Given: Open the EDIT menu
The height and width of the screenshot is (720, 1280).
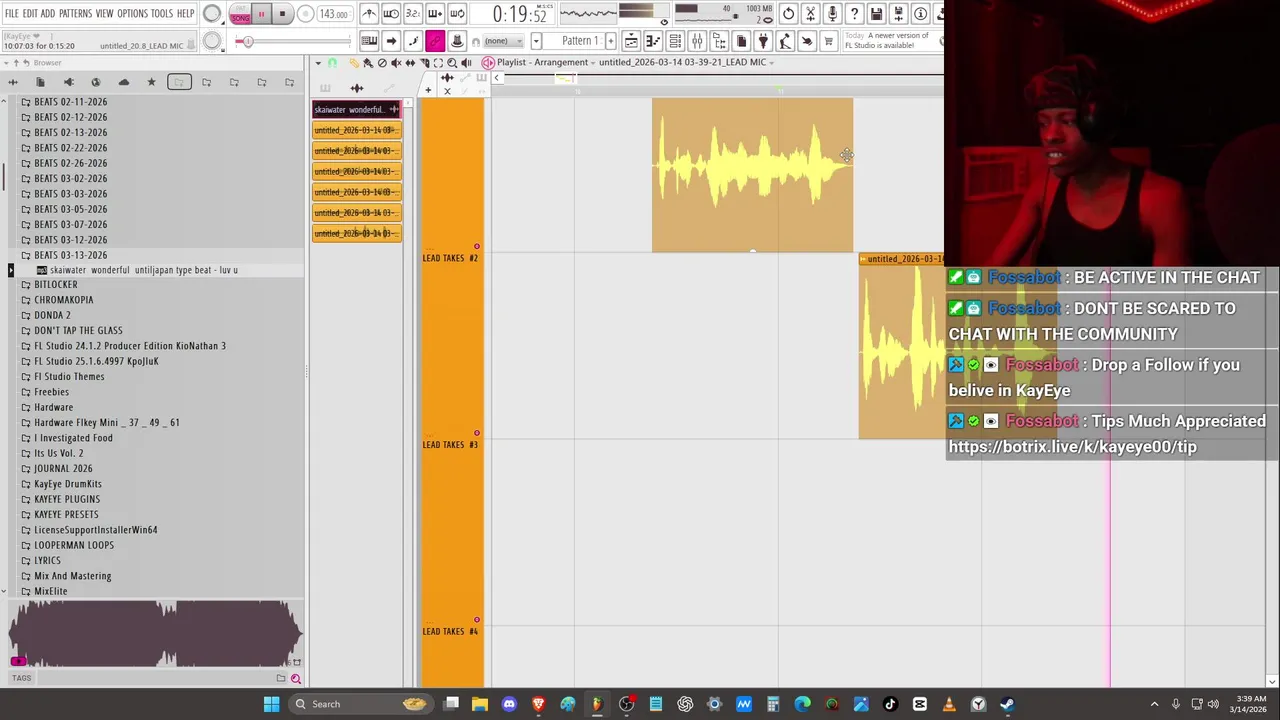Looking at the screenshot, I should pos(30,14).
